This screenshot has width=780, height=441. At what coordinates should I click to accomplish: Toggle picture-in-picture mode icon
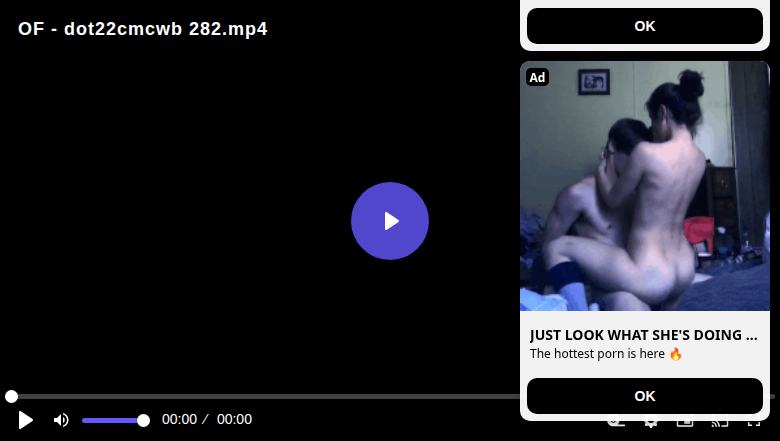pyautogui.click(x=685, y=423)
